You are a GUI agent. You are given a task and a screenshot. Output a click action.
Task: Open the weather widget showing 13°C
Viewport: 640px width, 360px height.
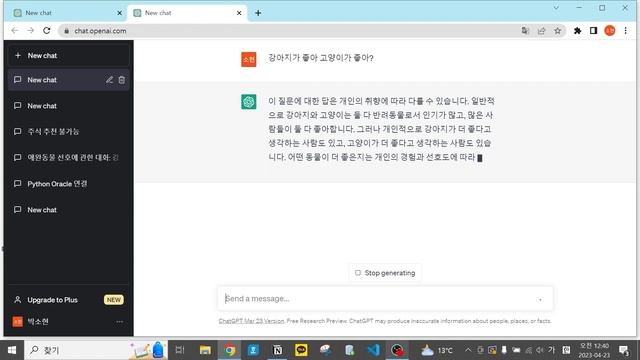click(437, 350)
